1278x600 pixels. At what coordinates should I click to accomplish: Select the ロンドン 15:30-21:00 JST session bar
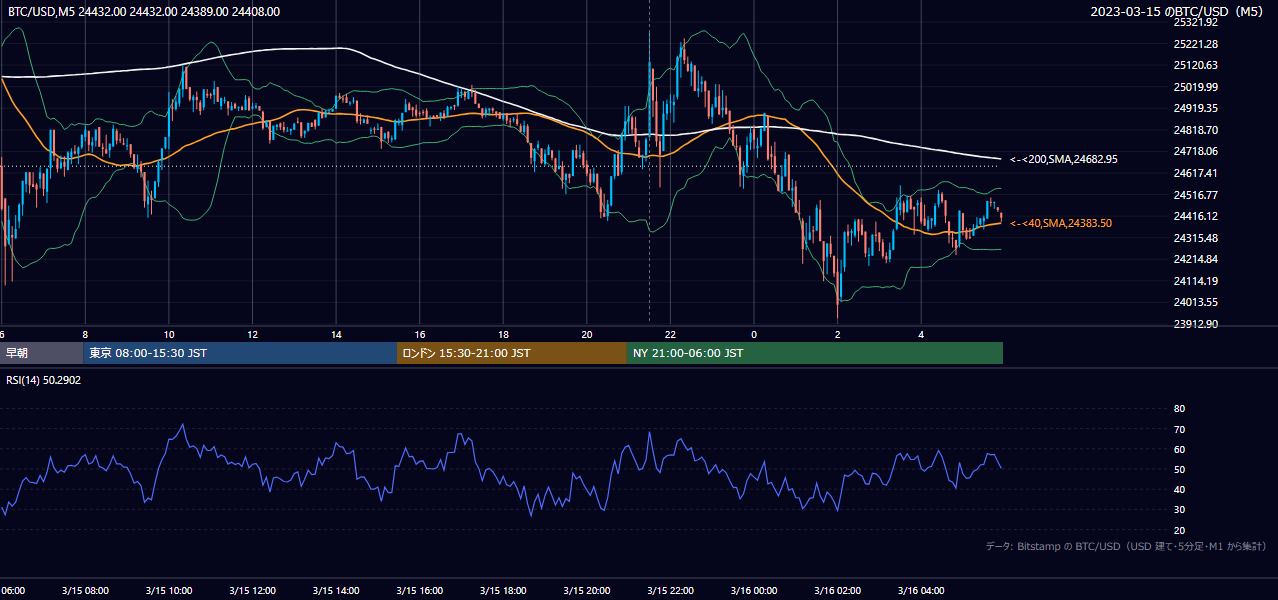(512, 353)
